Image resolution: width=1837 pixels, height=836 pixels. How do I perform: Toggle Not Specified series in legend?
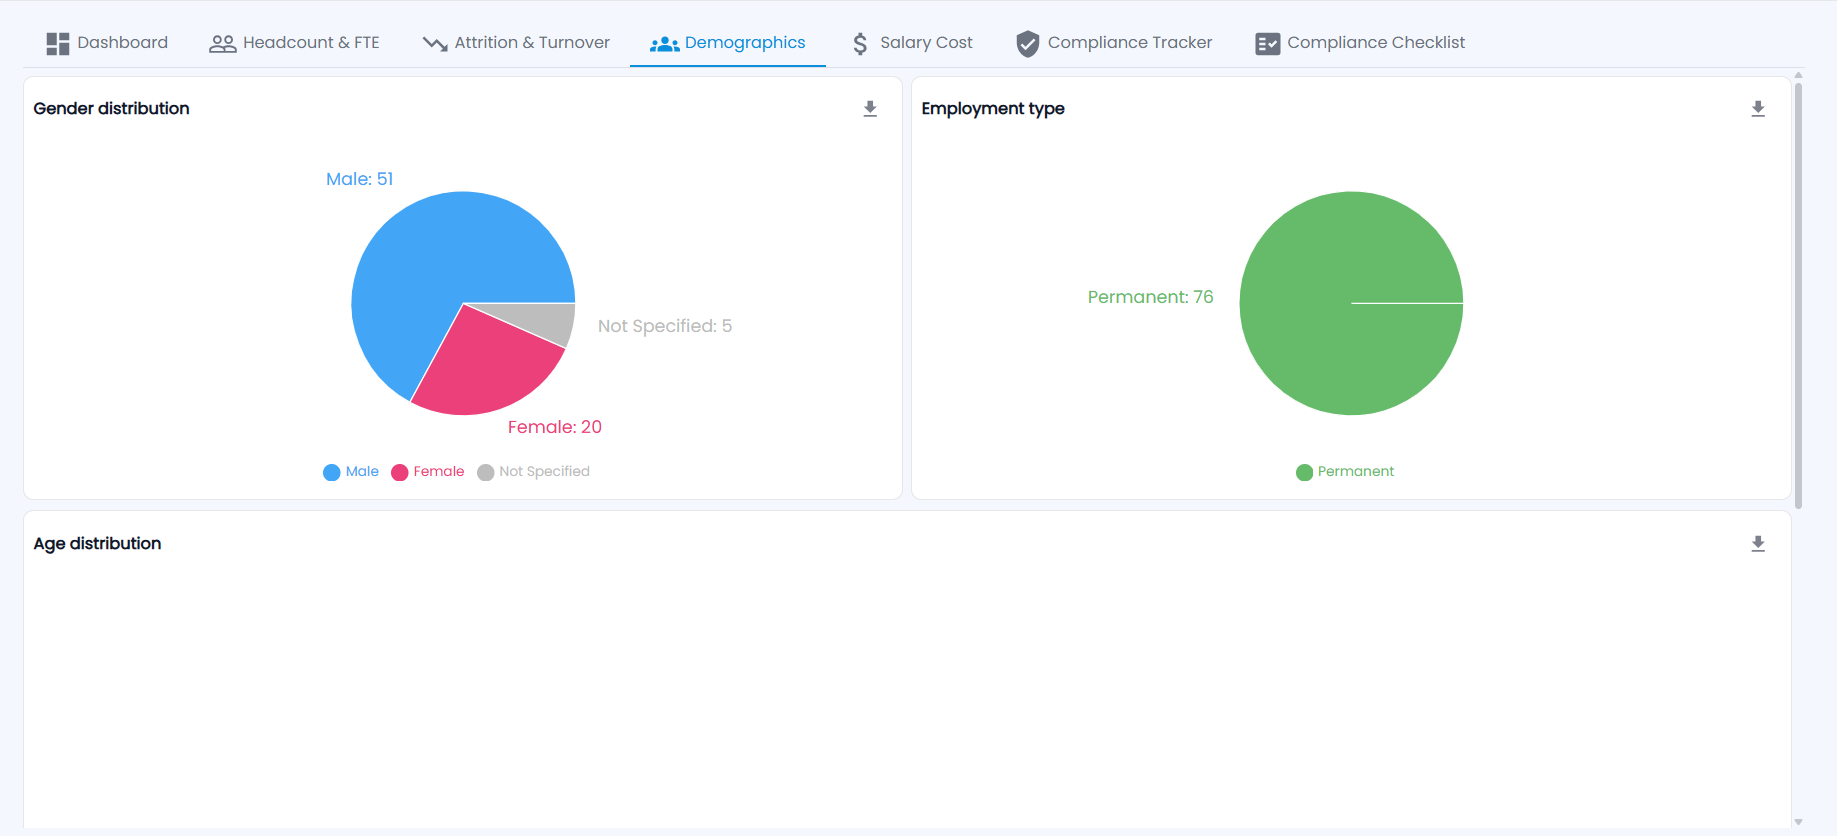534,472
